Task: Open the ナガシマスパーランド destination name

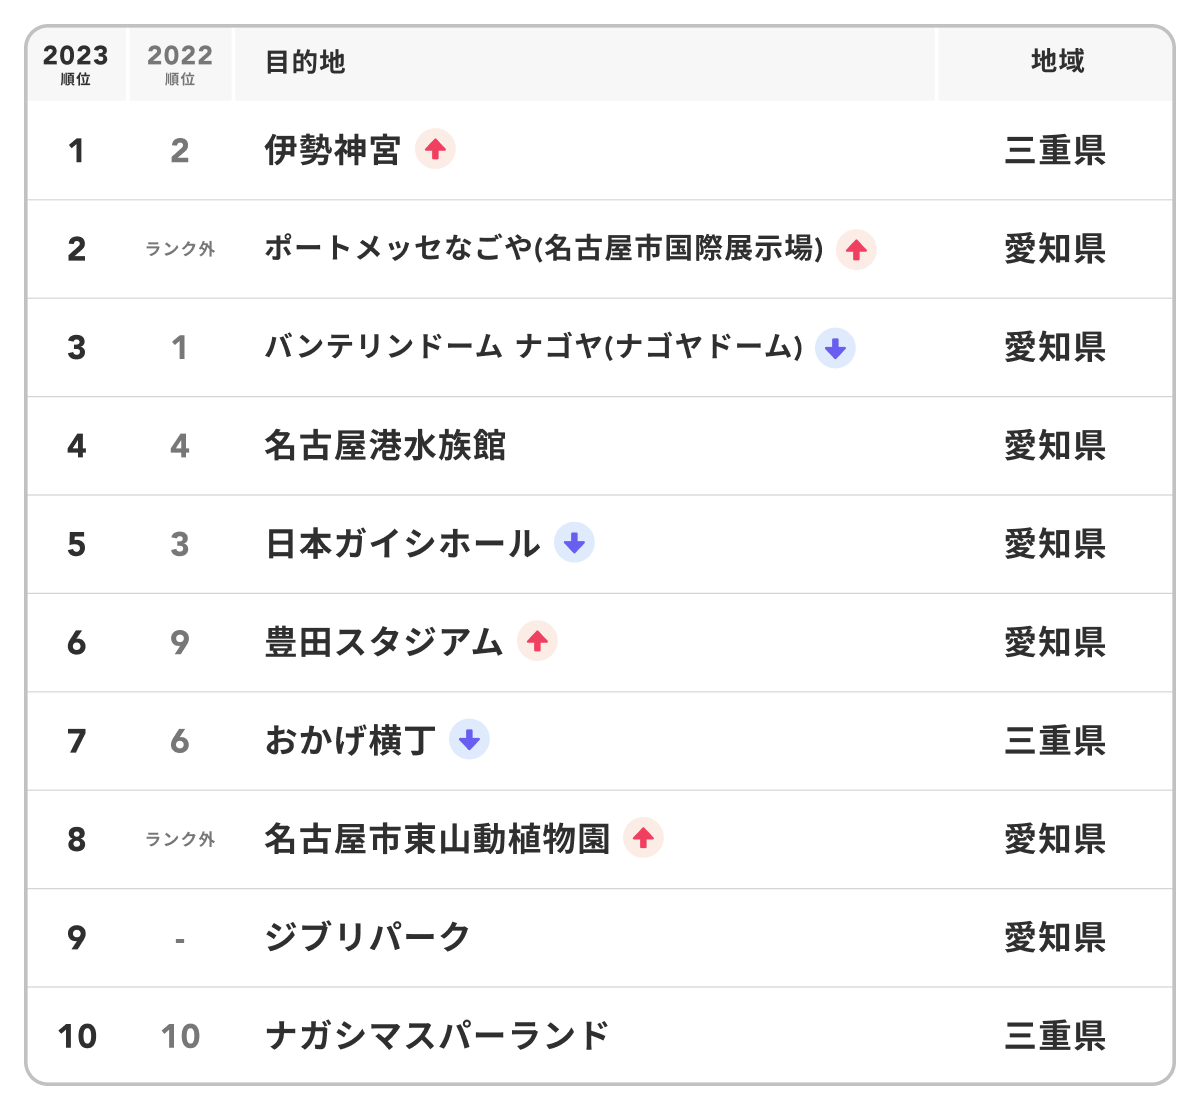Action: (436, 1036)
